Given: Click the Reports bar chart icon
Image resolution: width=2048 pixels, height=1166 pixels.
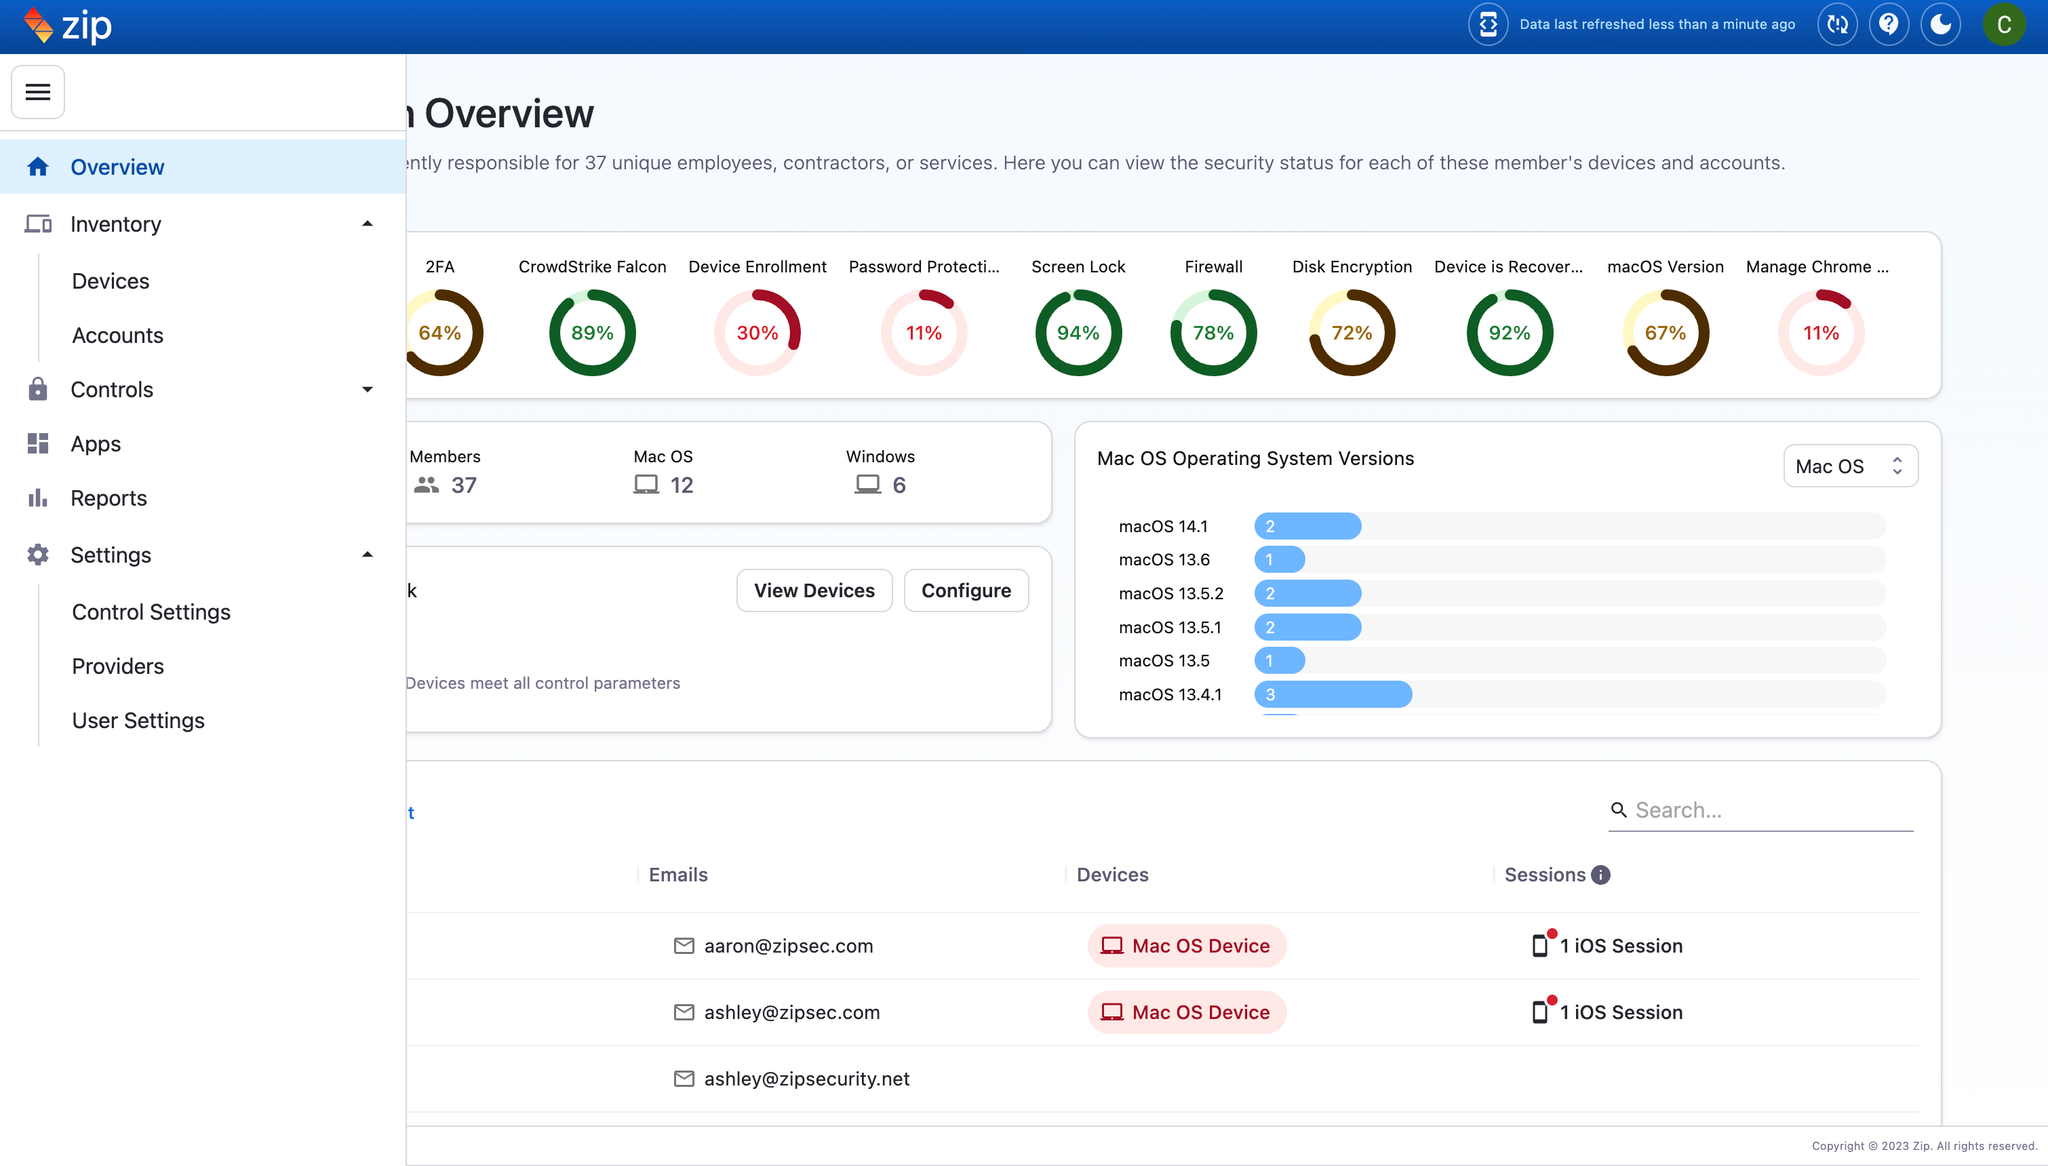Looking at the screenshot, I should (38, 498).
